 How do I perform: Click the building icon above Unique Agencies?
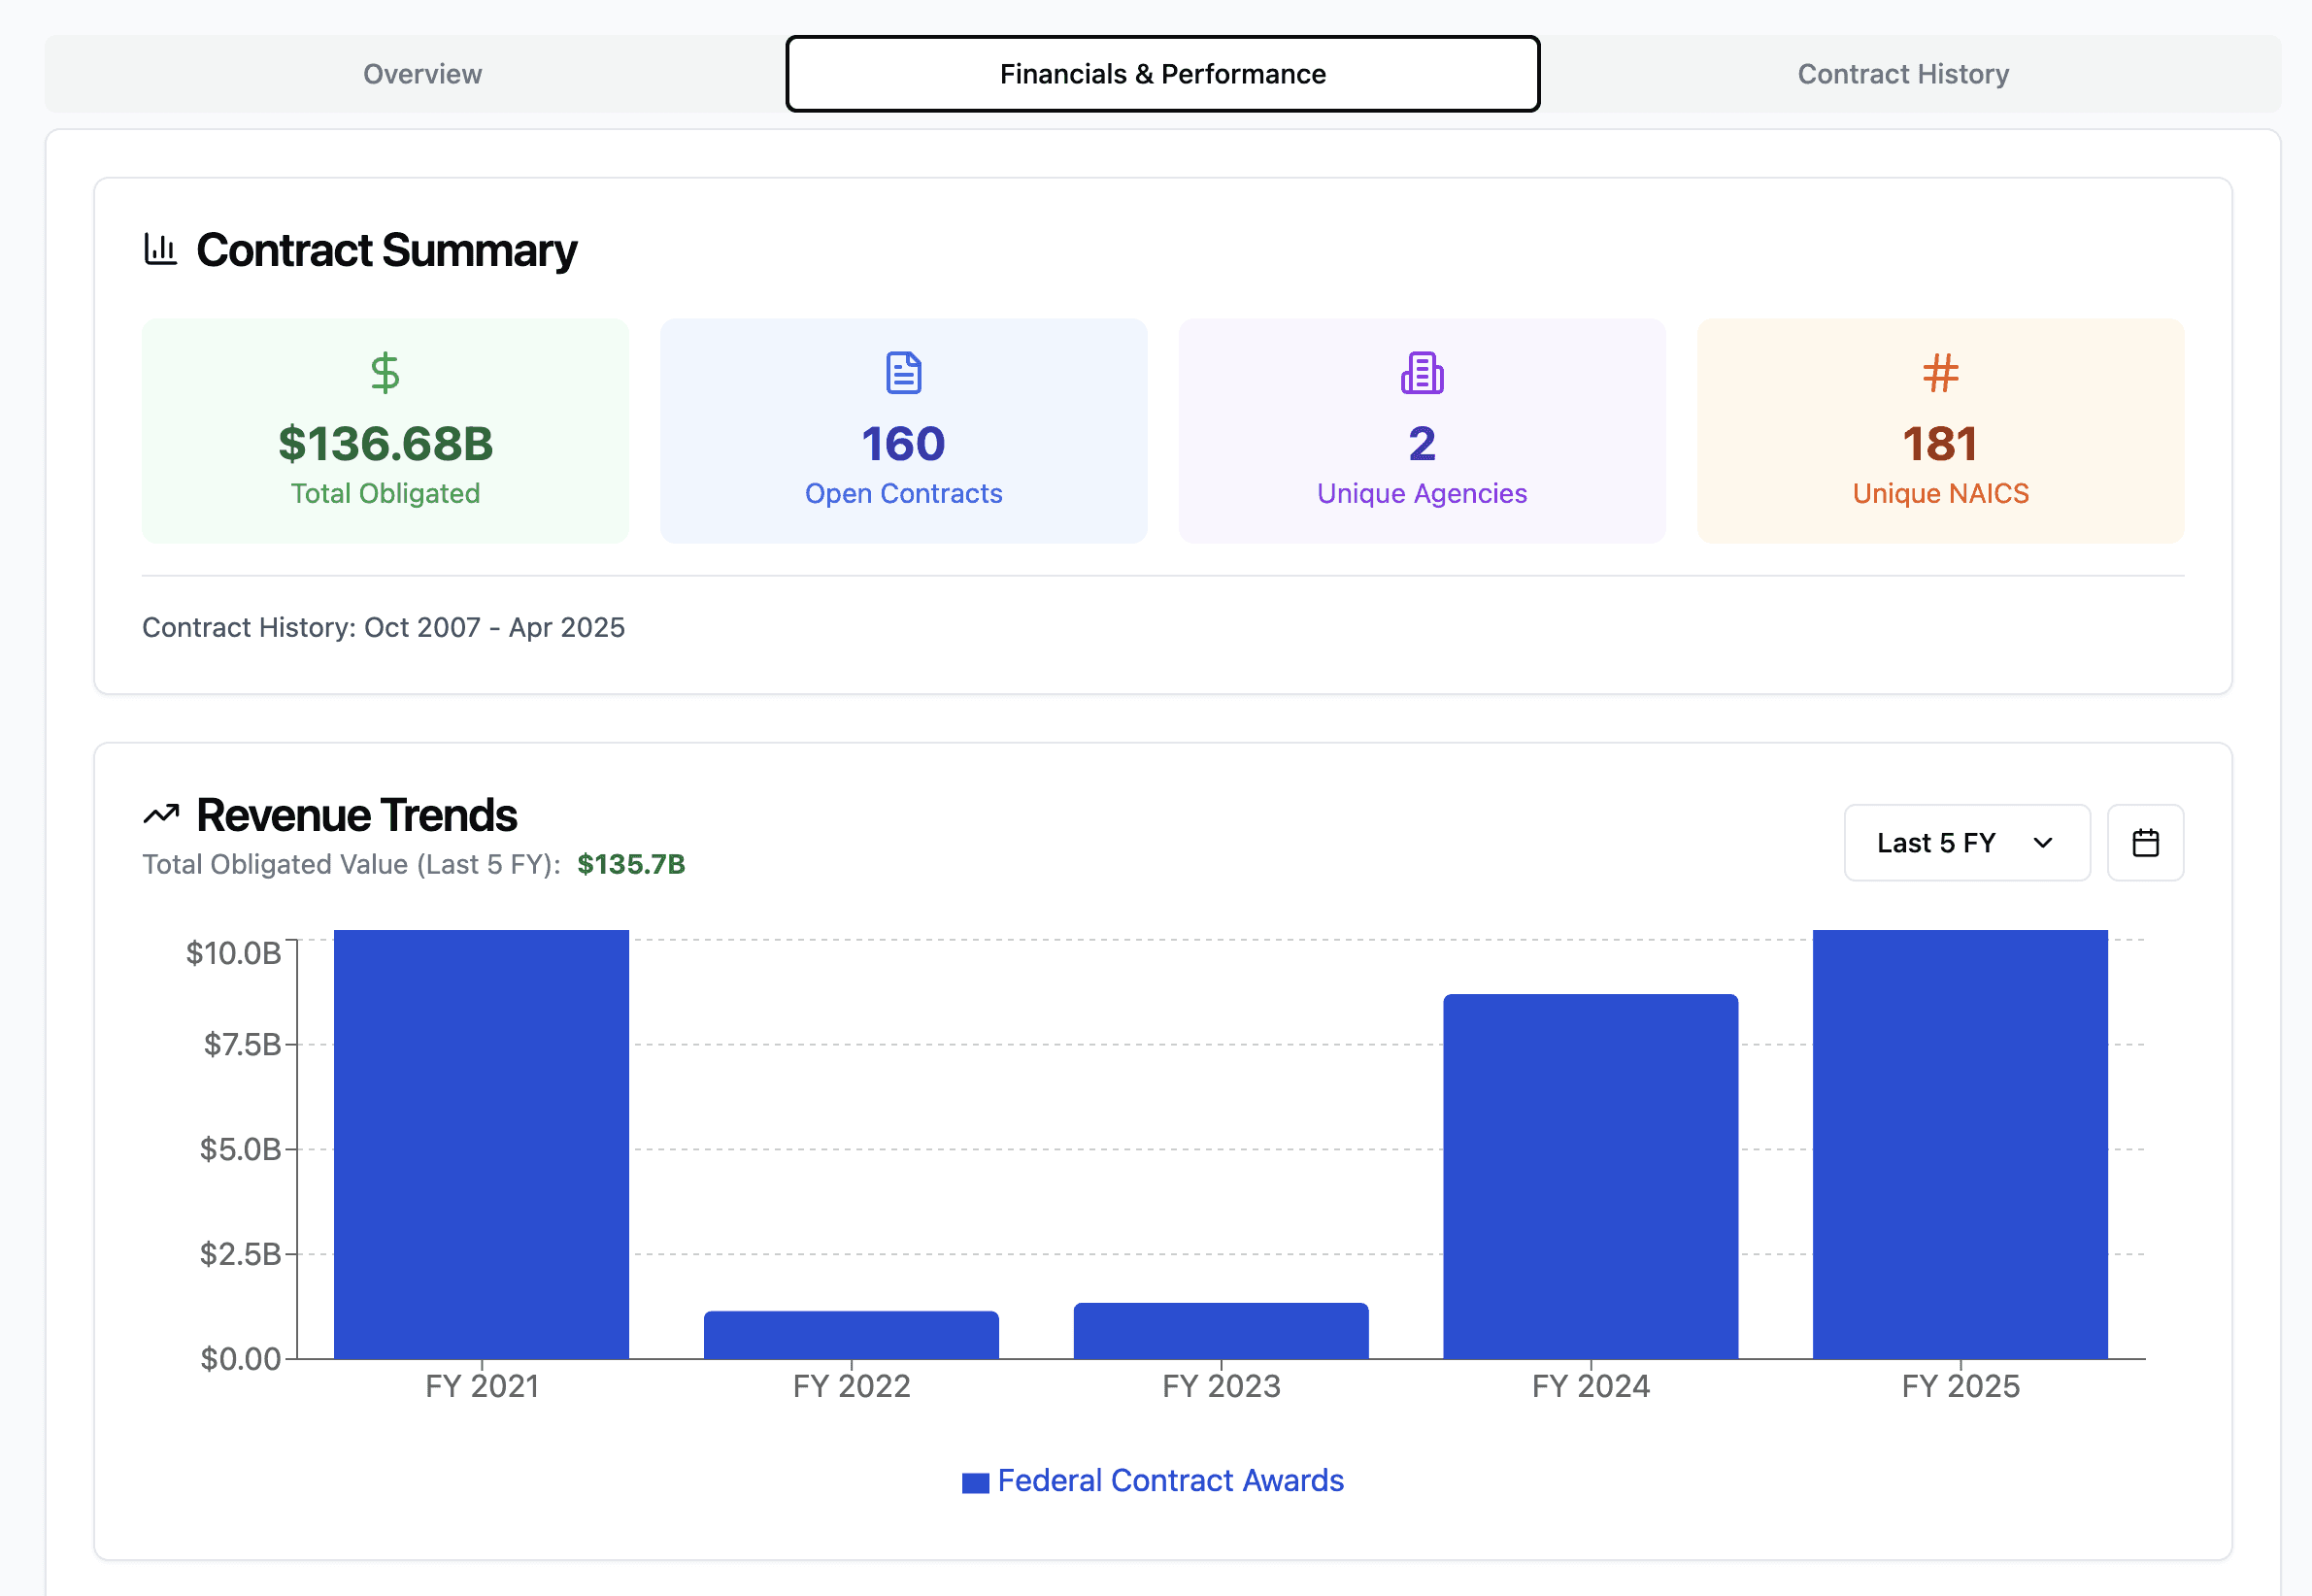pos(1421,373)
